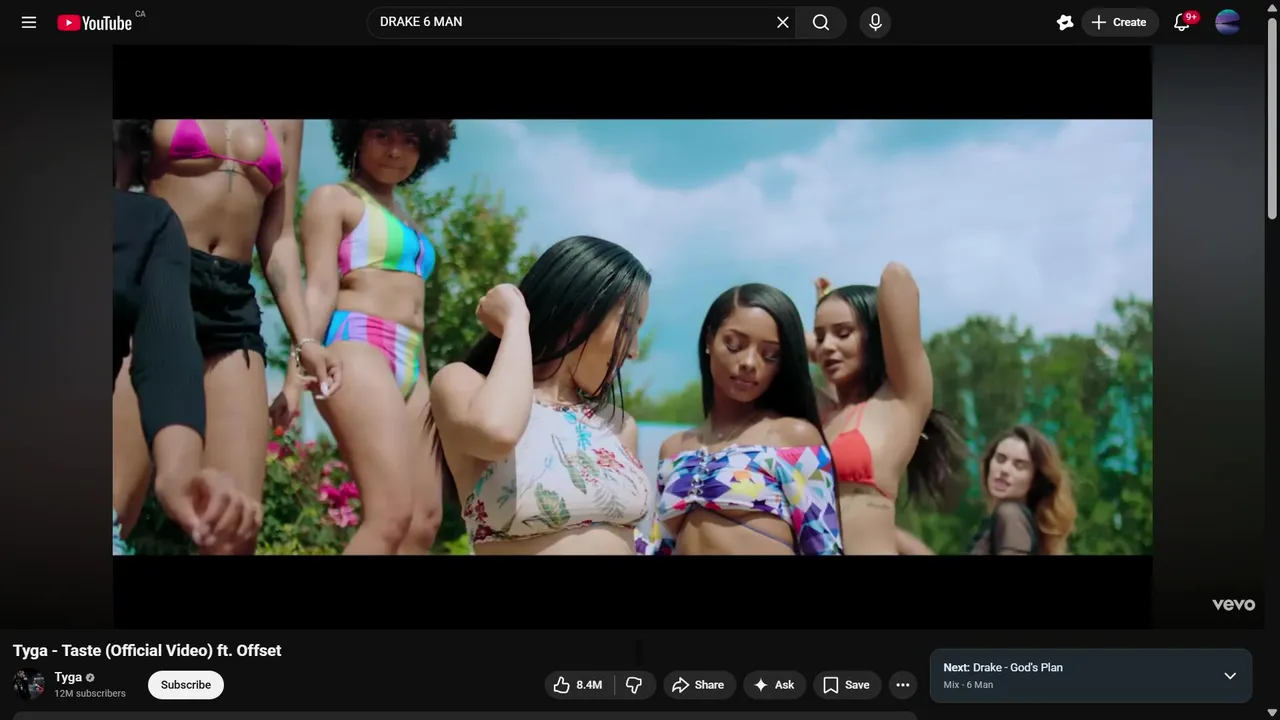Image resolution: width=1280 pixels, height=720 pixels.
Task: Open the account avatar menu
Action: (1228, 22)
